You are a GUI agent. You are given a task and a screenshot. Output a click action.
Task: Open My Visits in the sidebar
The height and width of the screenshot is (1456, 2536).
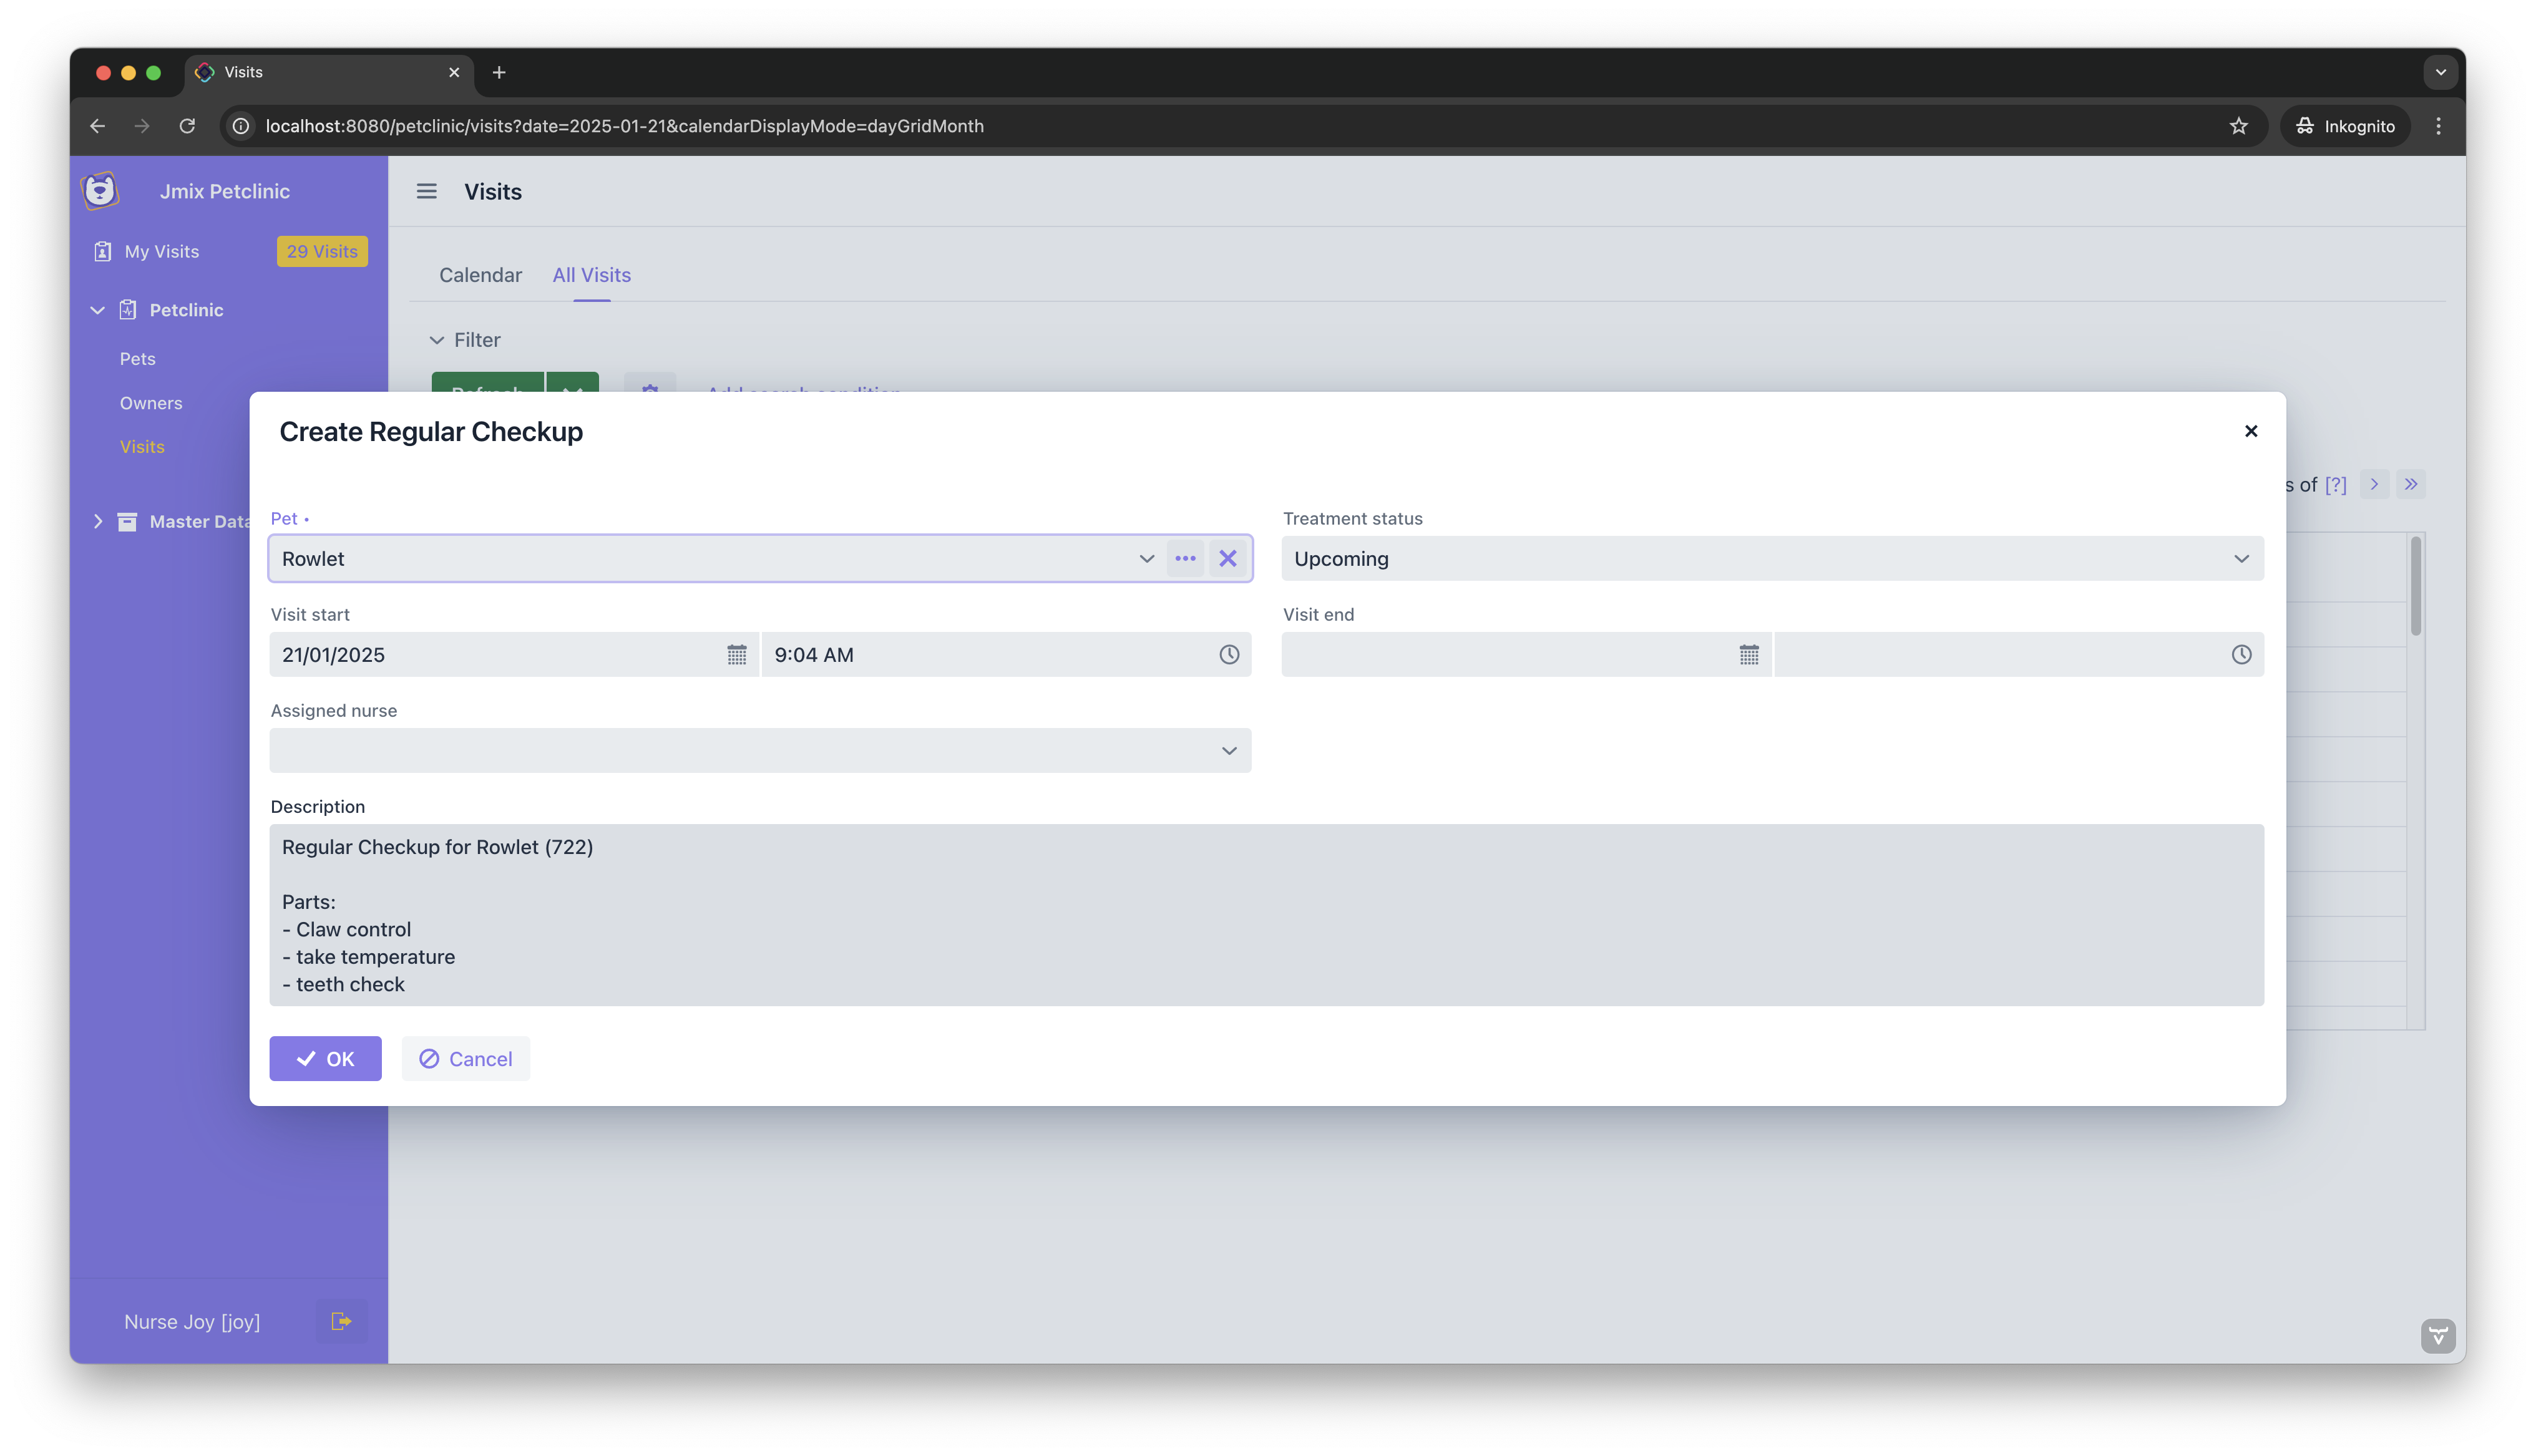pos(161,252)
